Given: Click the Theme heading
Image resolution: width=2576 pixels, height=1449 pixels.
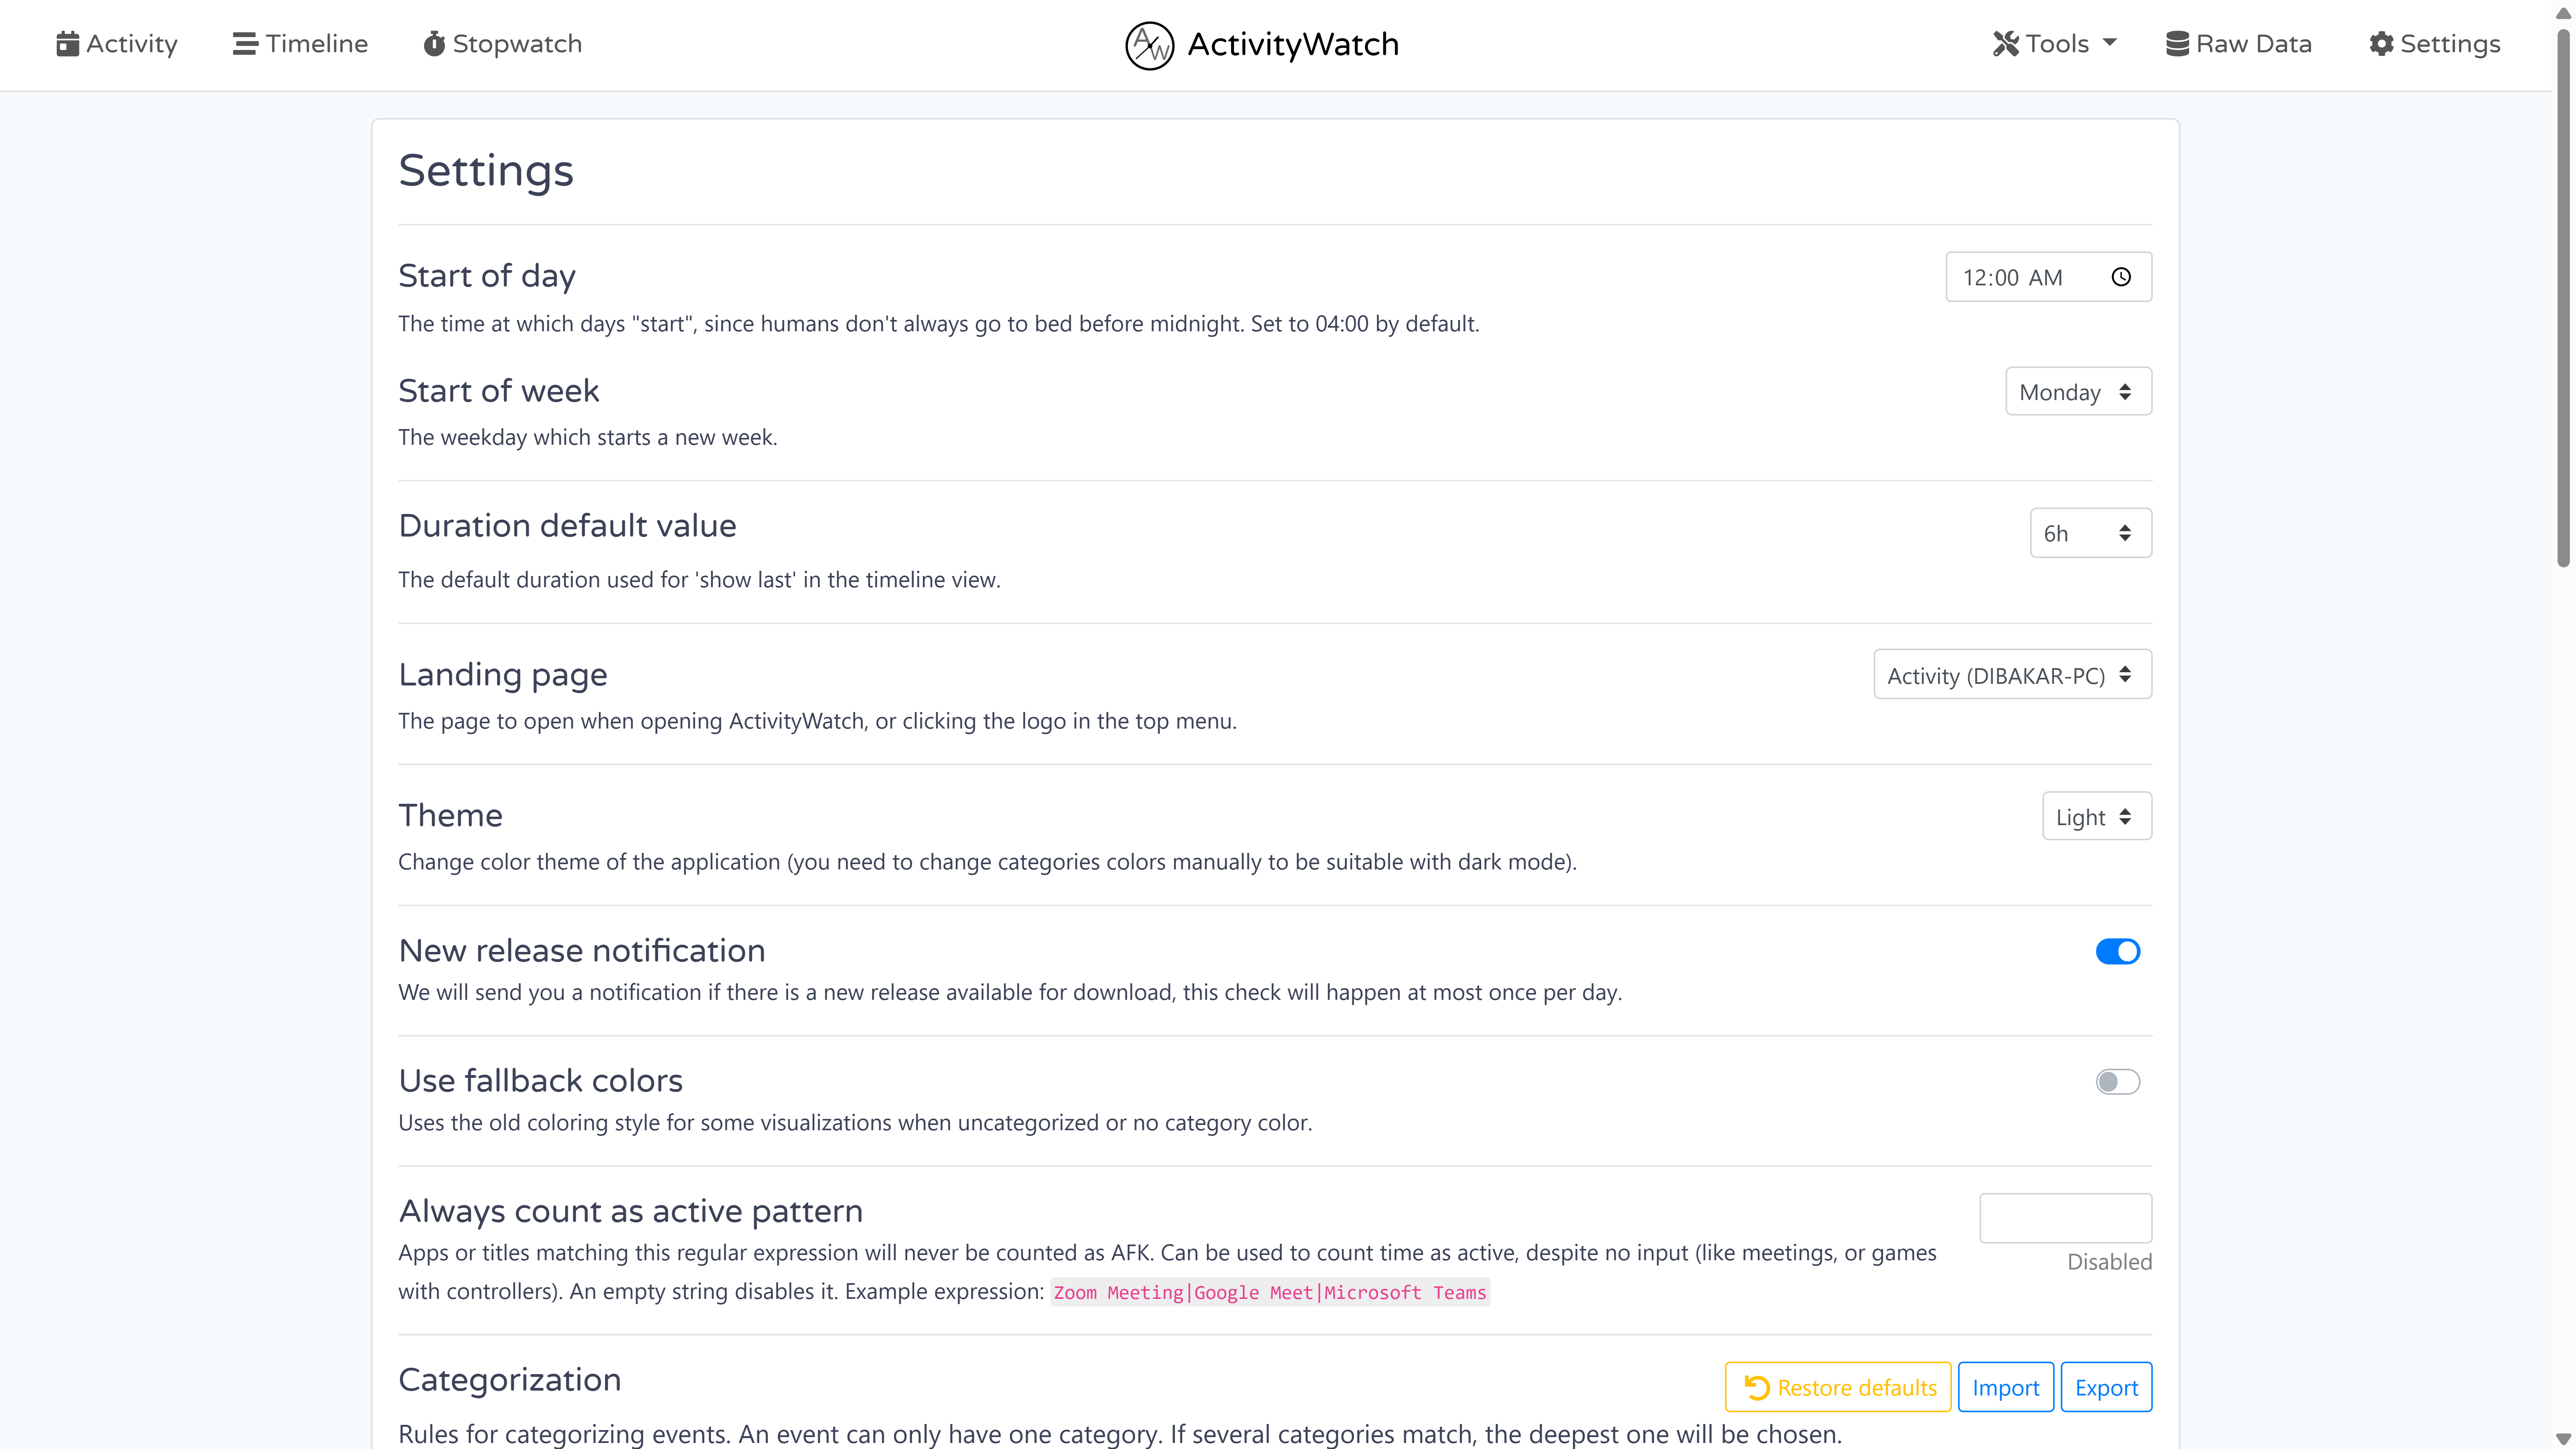Looking at the screenshot, I should pos(451,816).
